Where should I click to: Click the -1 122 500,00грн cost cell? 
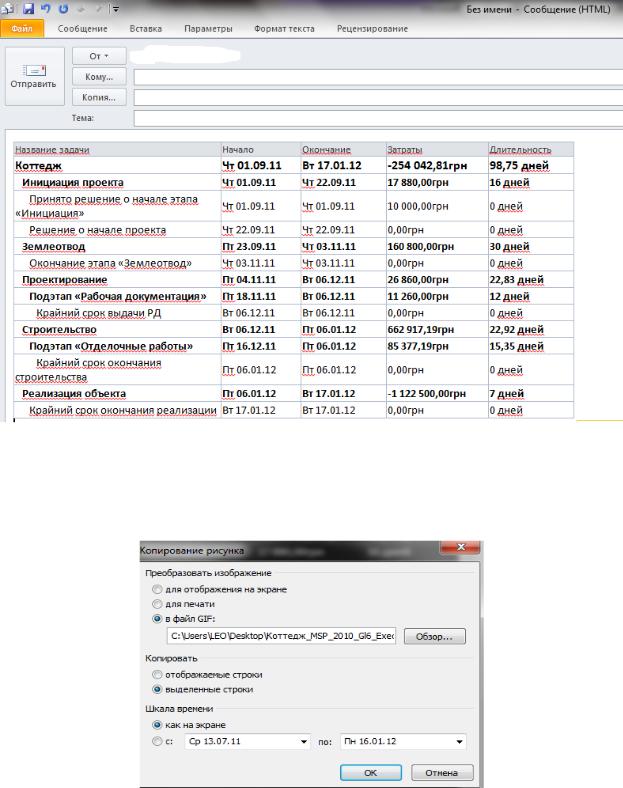pyautogui.click(x=437, y=393)
